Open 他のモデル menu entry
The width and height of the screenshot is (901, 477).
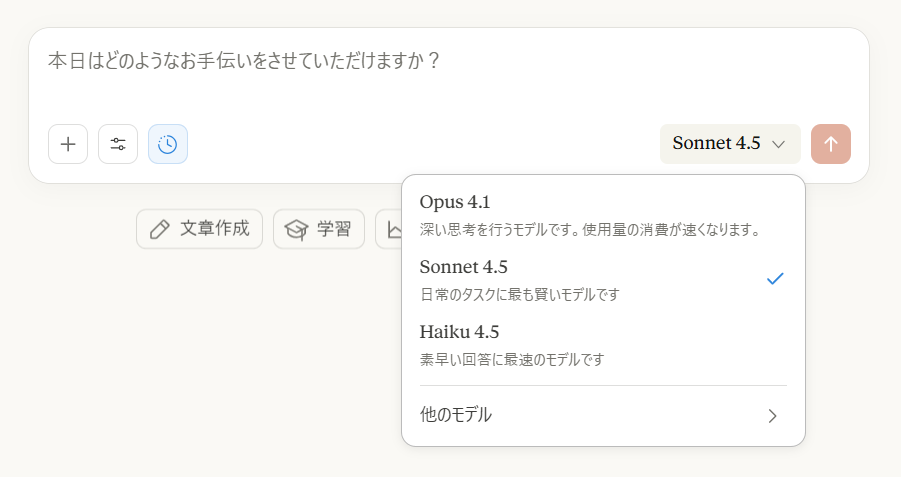(603, 415)
